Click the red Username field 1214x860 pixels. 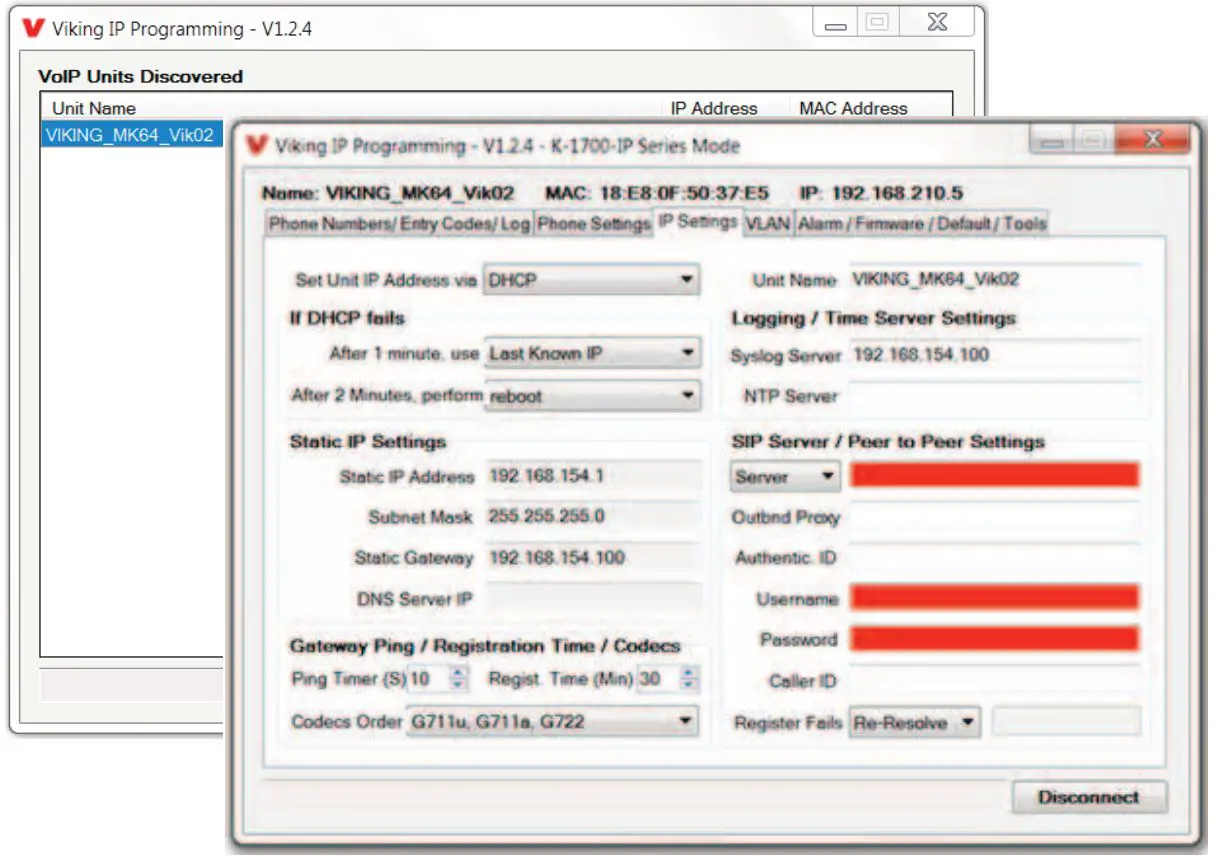tap(994, 598)
